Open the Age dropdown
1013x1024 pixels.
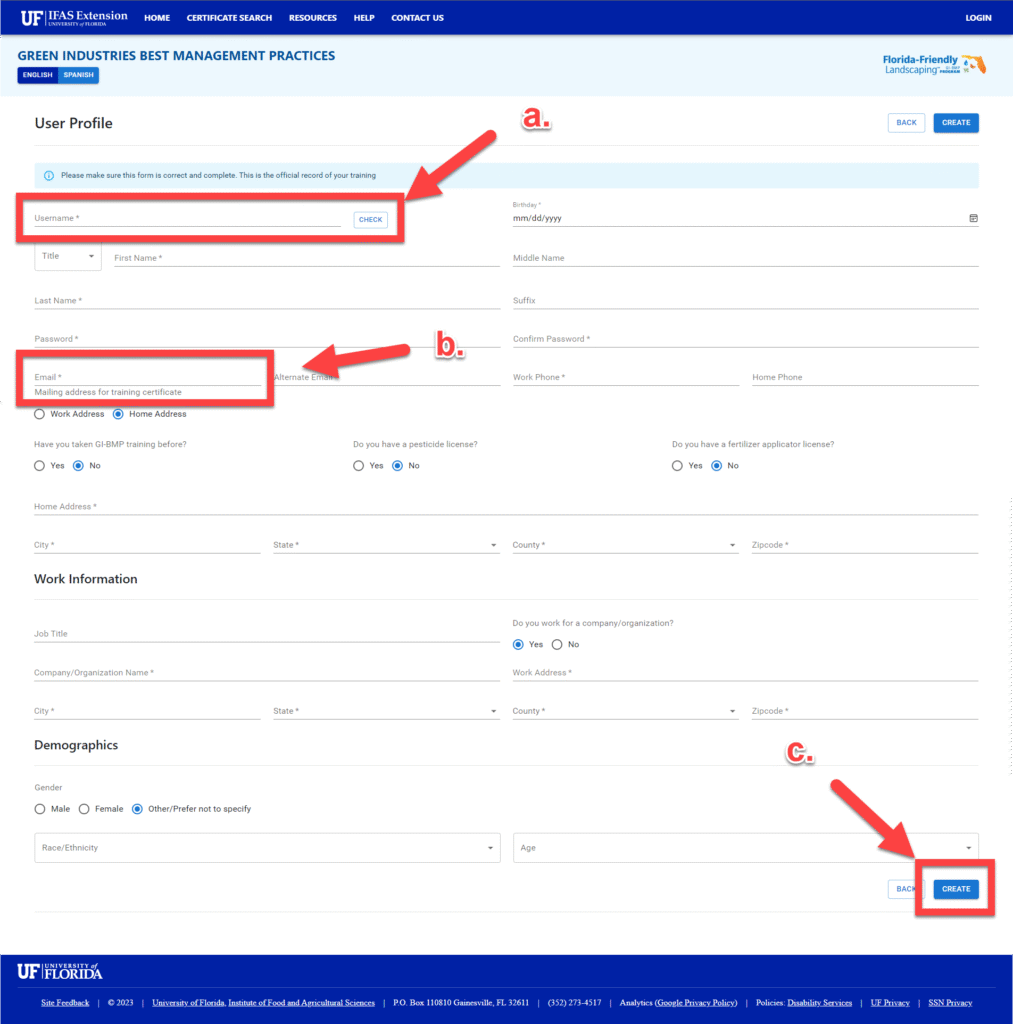pyautogui.click(x=745, y=848)
